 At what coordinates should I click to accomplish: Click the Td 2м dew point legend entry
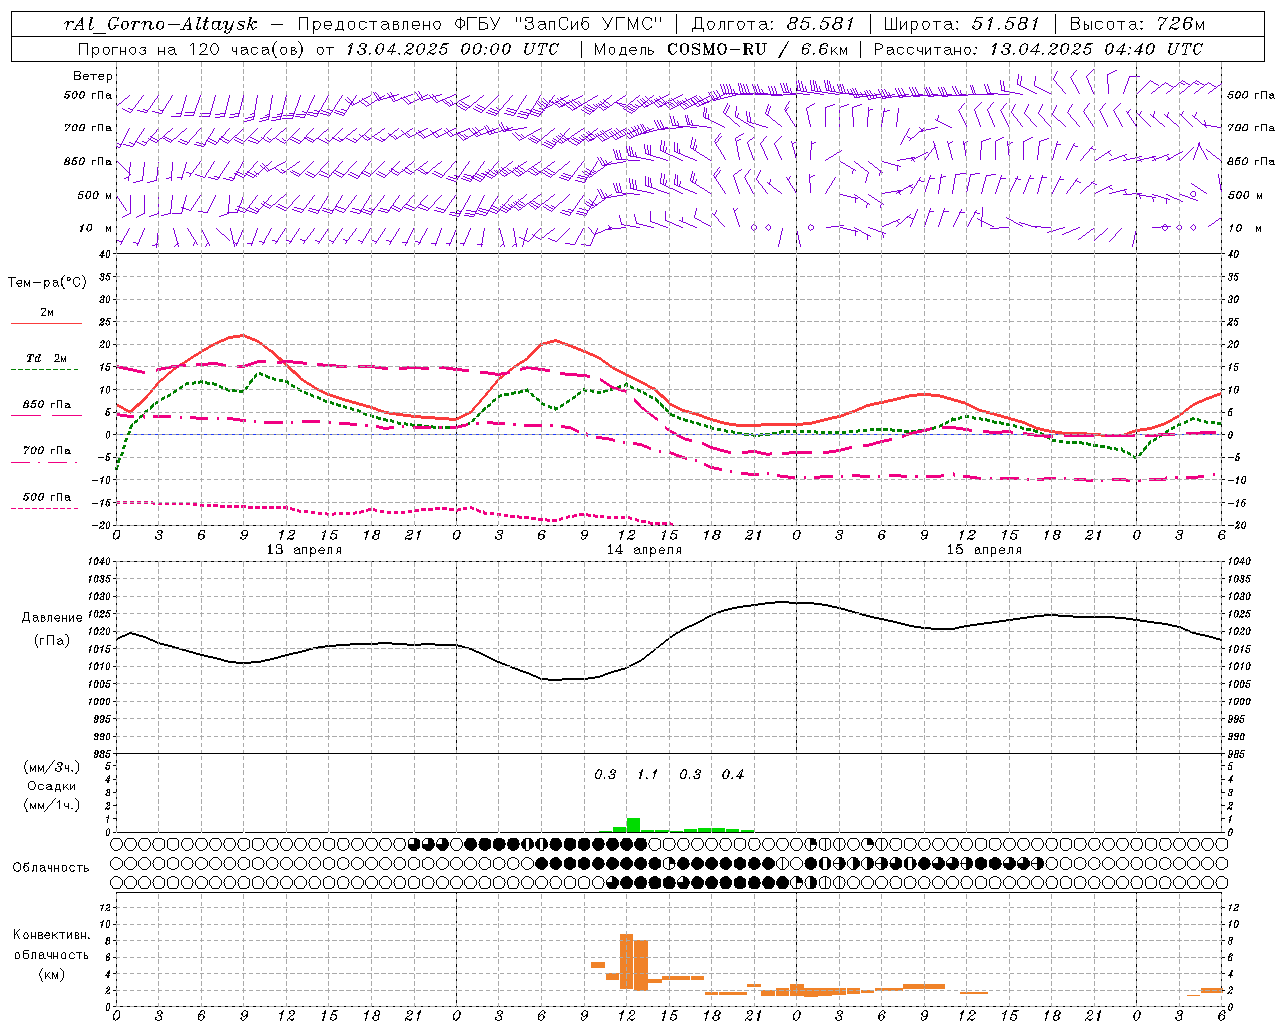click(x=47, y=358)
